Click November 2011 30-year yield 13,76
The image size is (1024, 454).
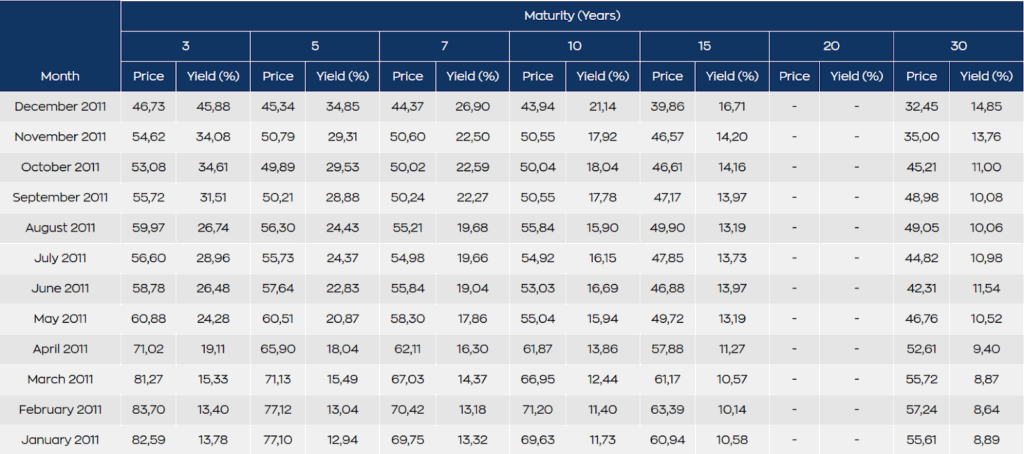pyautogui.click(x=987, y=137)
